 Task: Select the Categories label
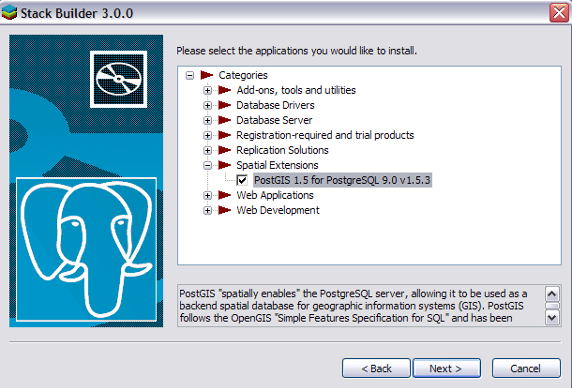coord(243,75)
